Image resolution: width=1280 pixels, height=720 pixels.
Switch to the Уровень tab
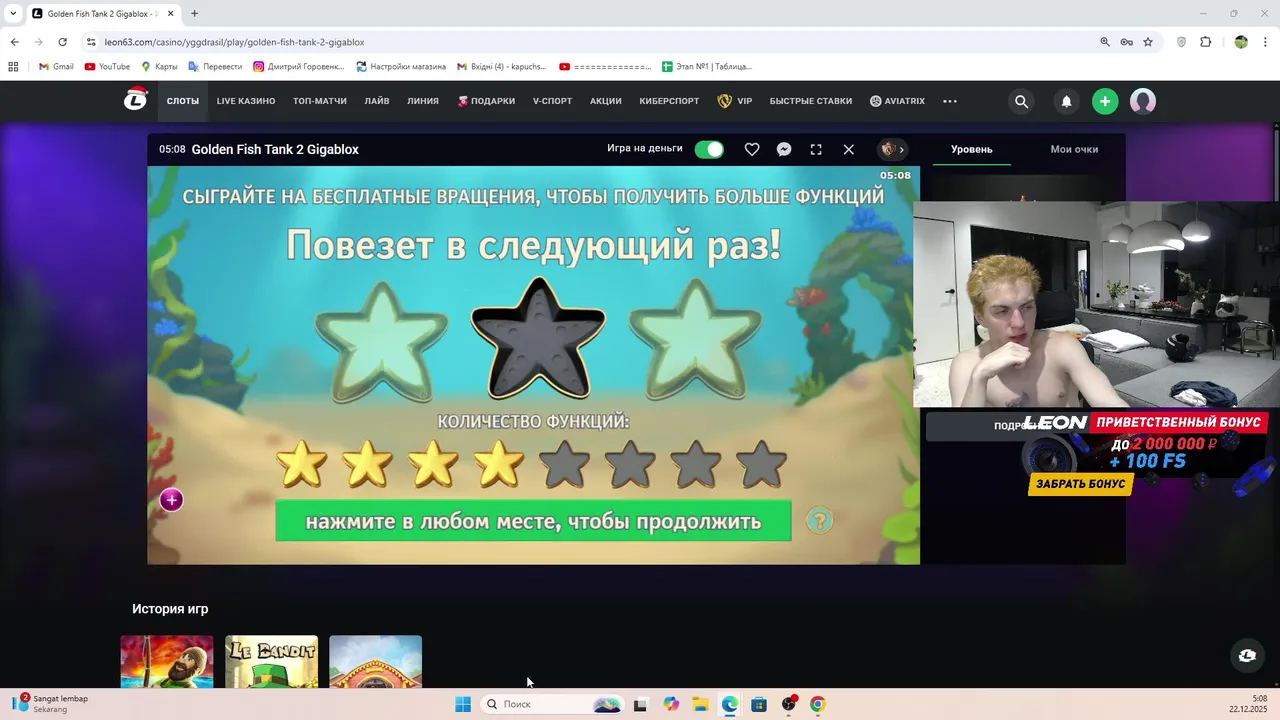972,149
